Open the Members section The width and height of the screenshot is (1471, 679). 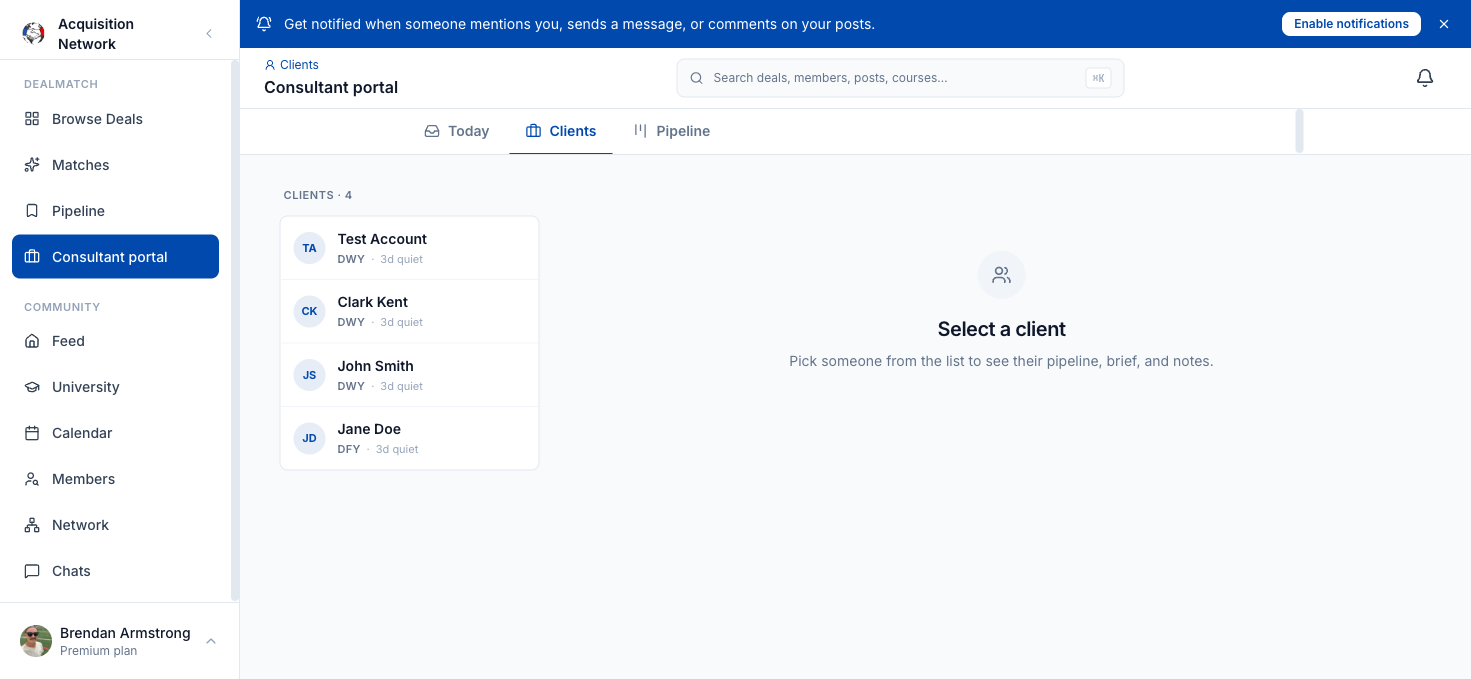[x=115, y=479]
